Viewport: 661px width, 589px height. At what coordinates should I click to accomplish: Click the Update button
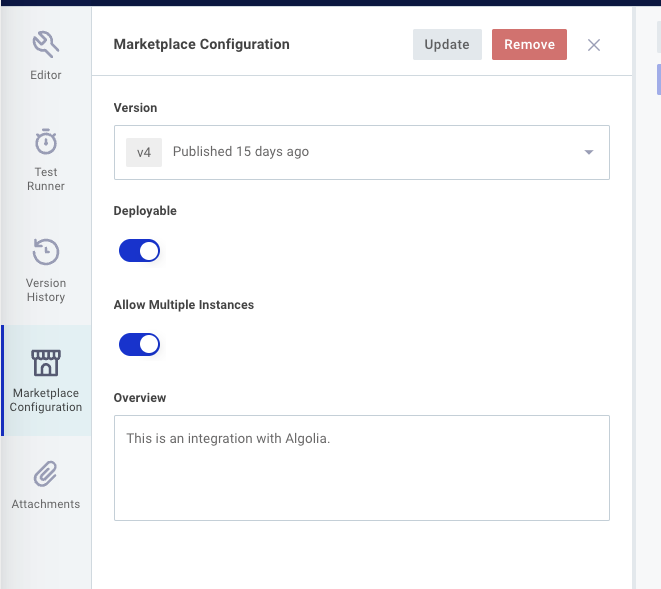point(447,44)
